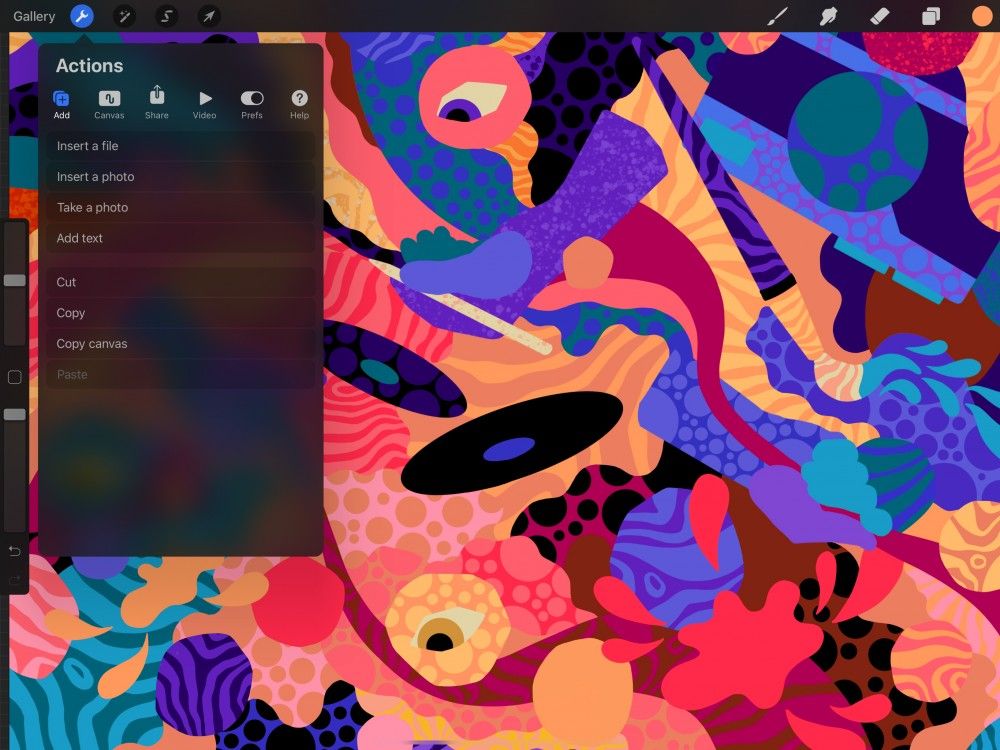Select the Smudge tool
The image size is (1000, 750).
point(826,16)
